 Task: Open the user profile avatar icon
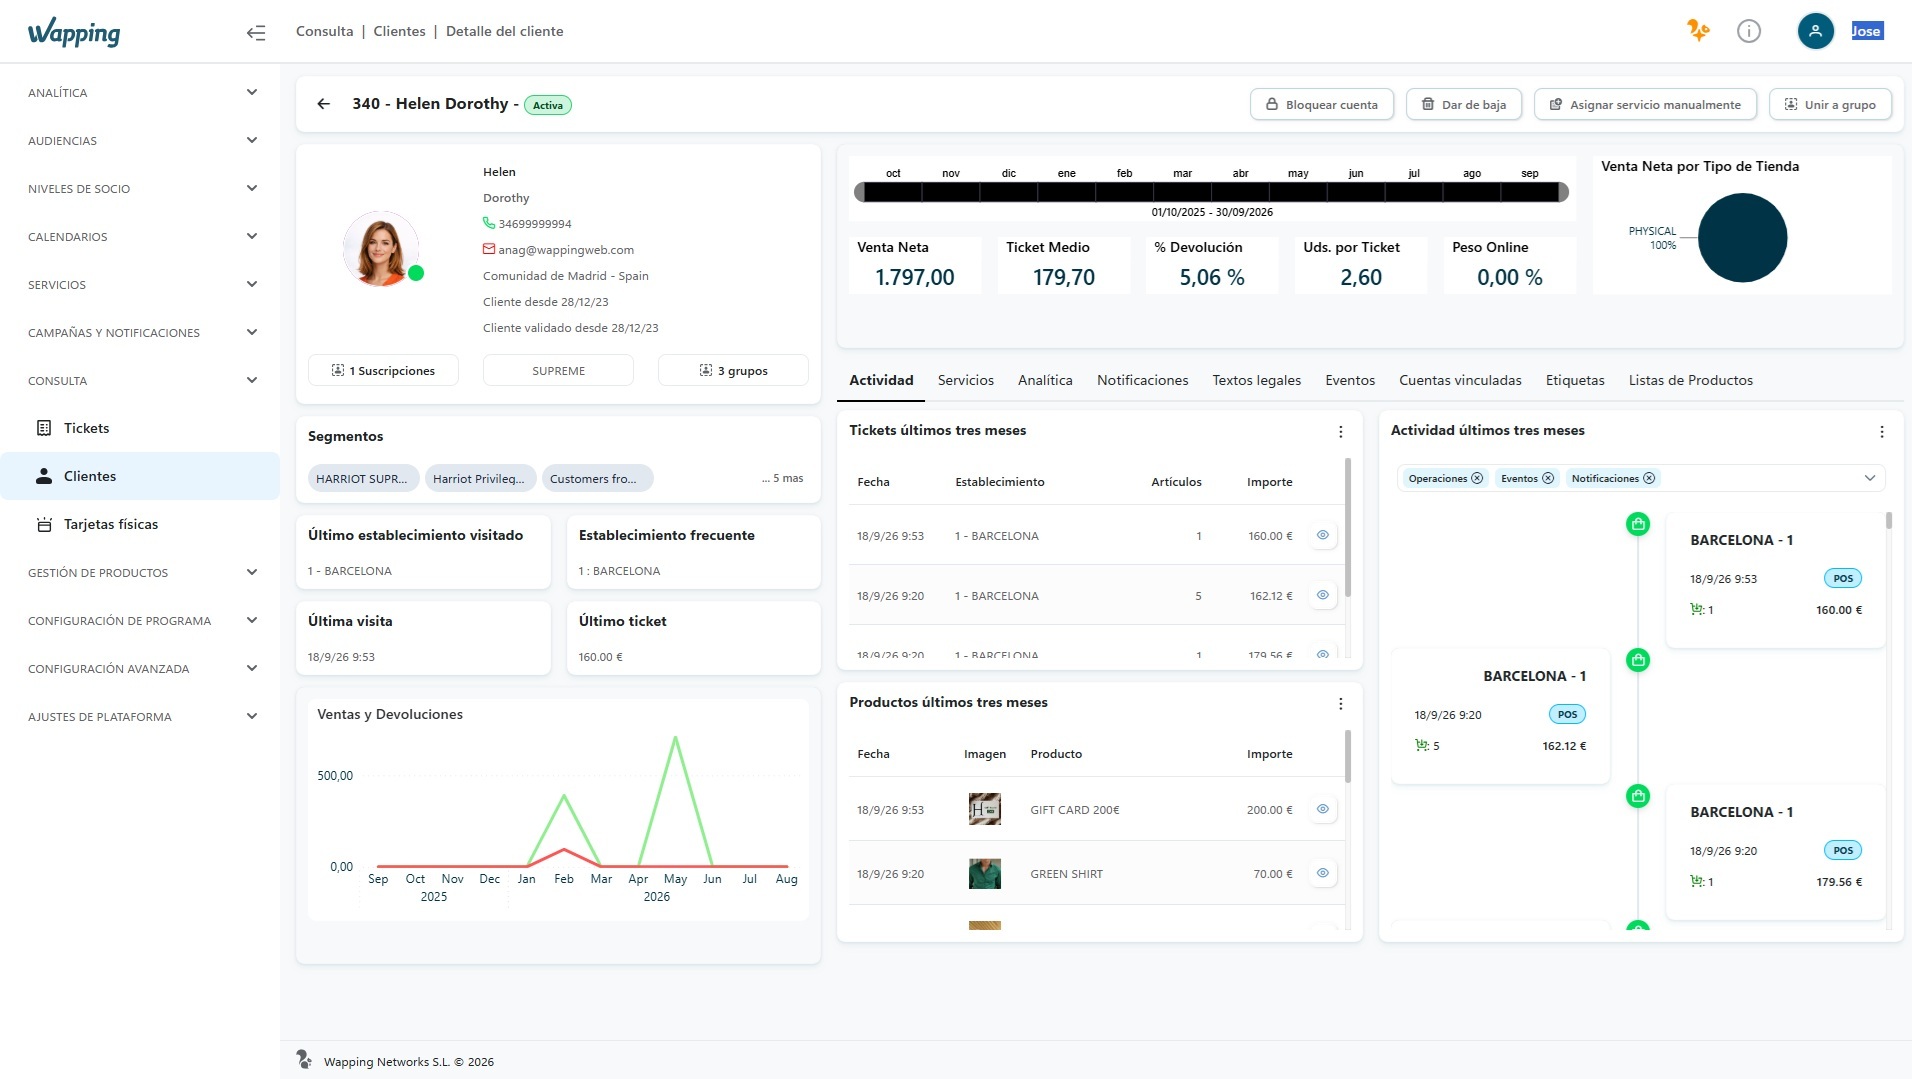[x=1816, y=31]
